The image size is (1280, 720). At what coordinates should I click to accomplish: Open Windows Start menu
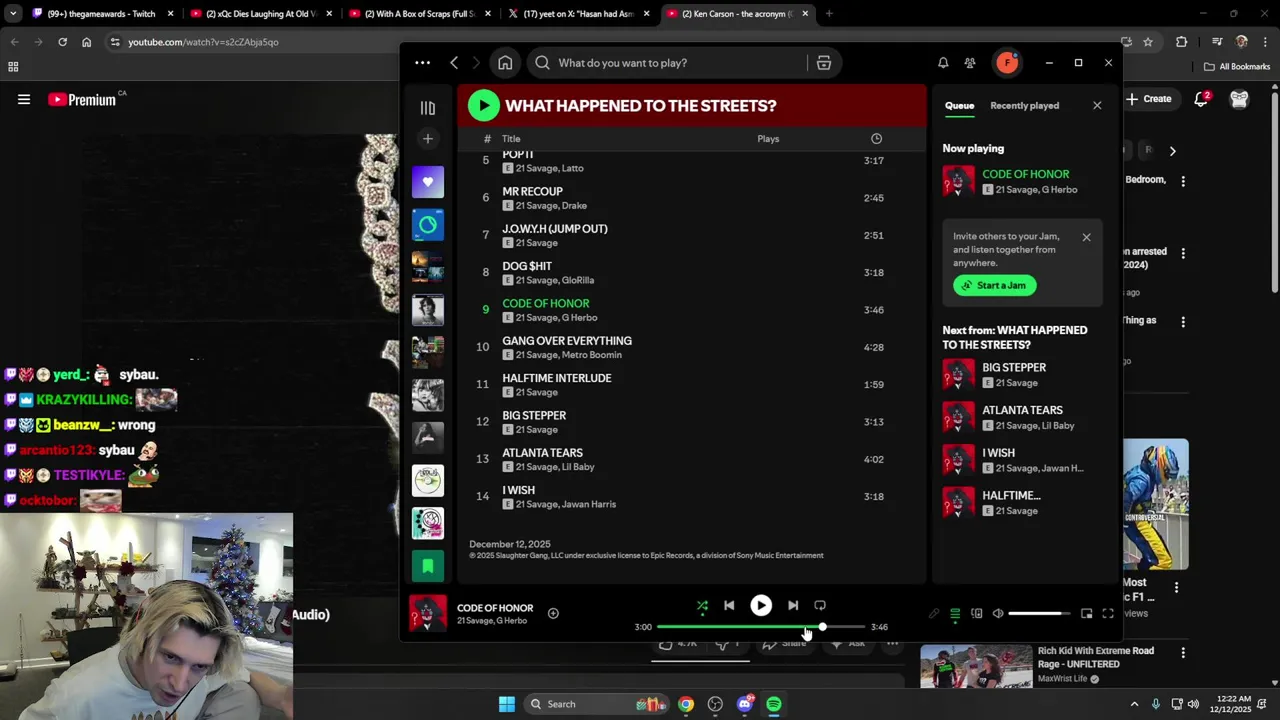pyautogui.click(x=507, y=704)
